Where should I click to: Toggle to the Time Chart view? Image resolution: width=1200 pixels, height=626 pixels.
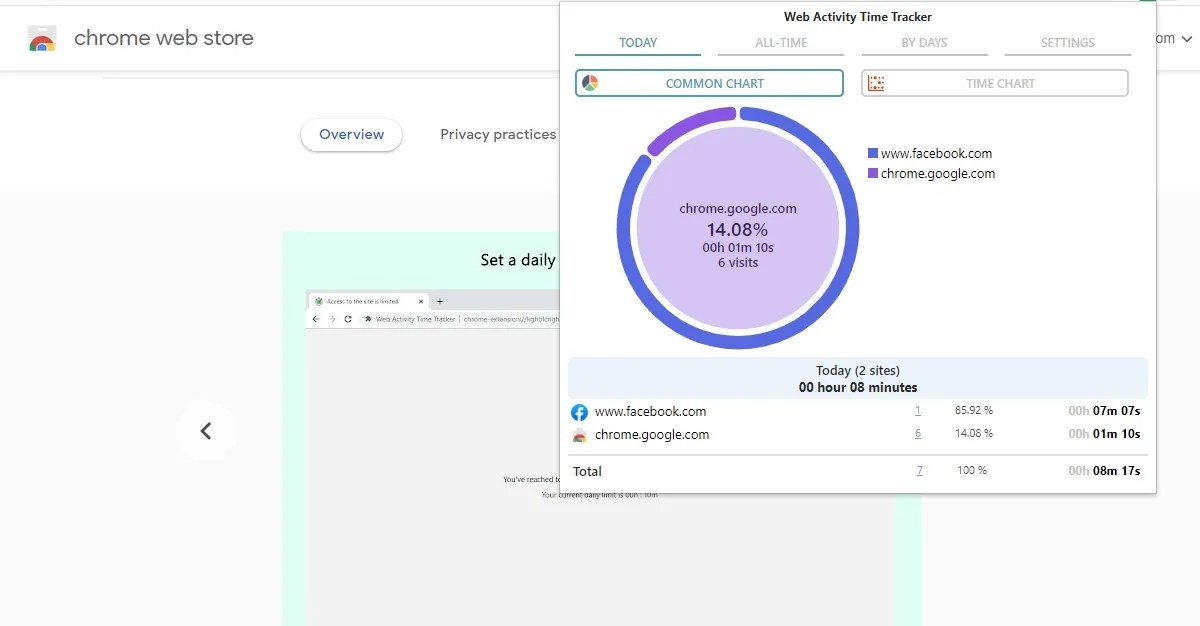[994, 82]
